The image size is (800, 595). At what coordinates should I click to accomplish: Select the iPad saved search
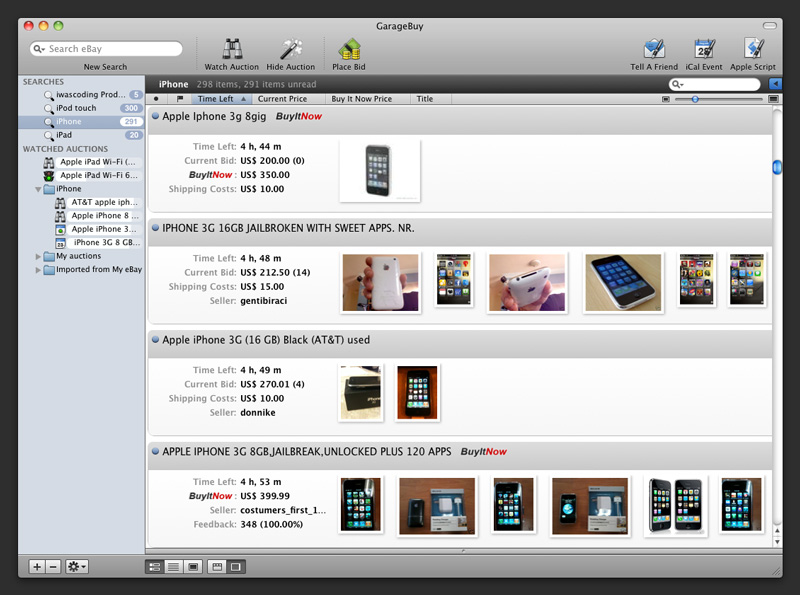coord(82,135)
